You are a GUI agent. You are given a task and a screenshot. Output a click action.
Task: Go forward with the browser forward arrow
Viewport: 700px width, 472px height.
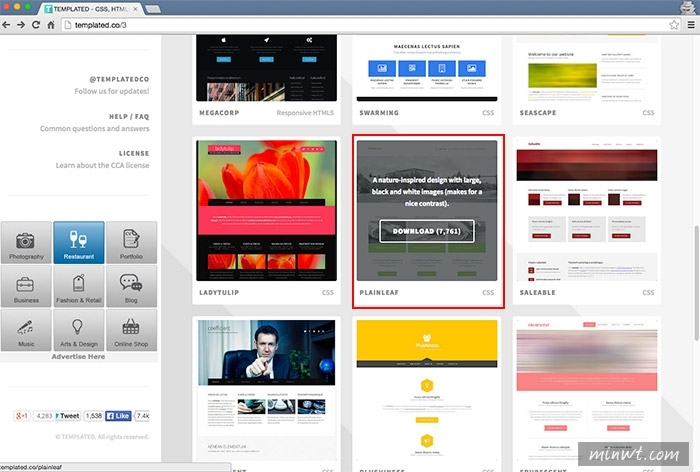21,25
